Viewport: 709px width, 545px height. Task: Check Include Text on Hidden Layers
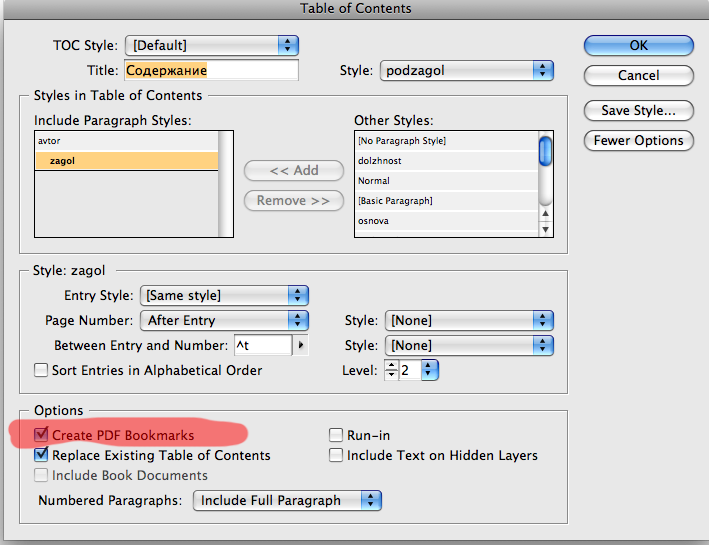pos(336,455)
